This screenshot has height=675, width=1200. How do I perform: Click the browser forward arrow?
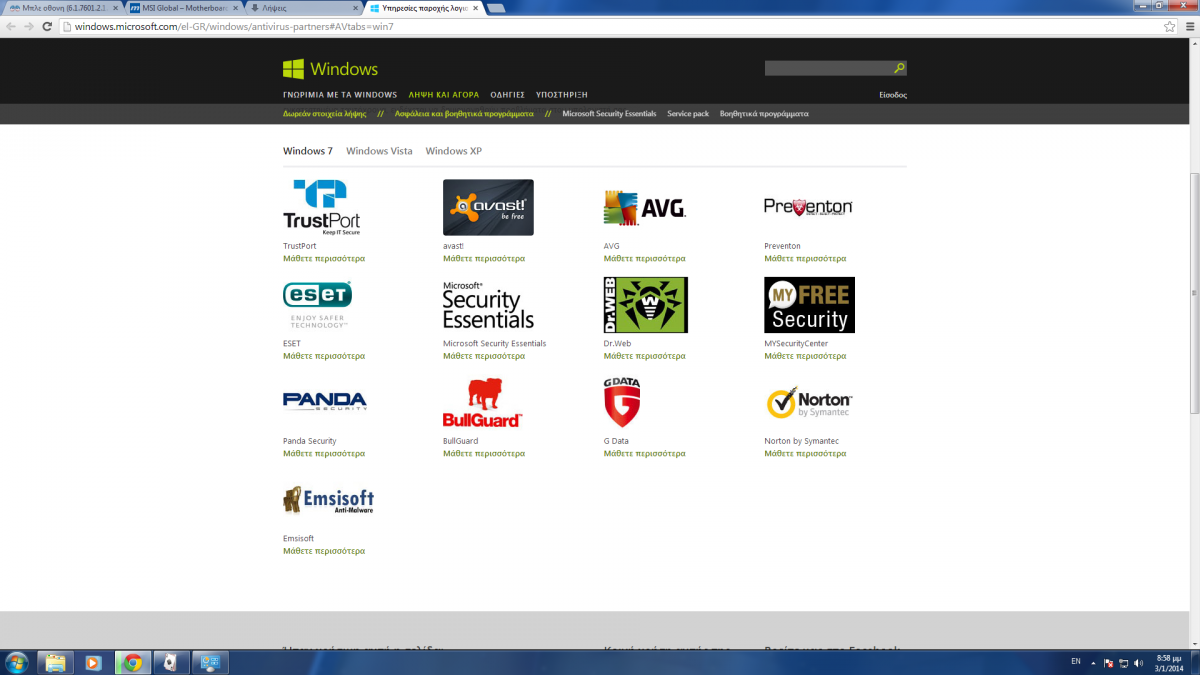click(x=29, y=26)
